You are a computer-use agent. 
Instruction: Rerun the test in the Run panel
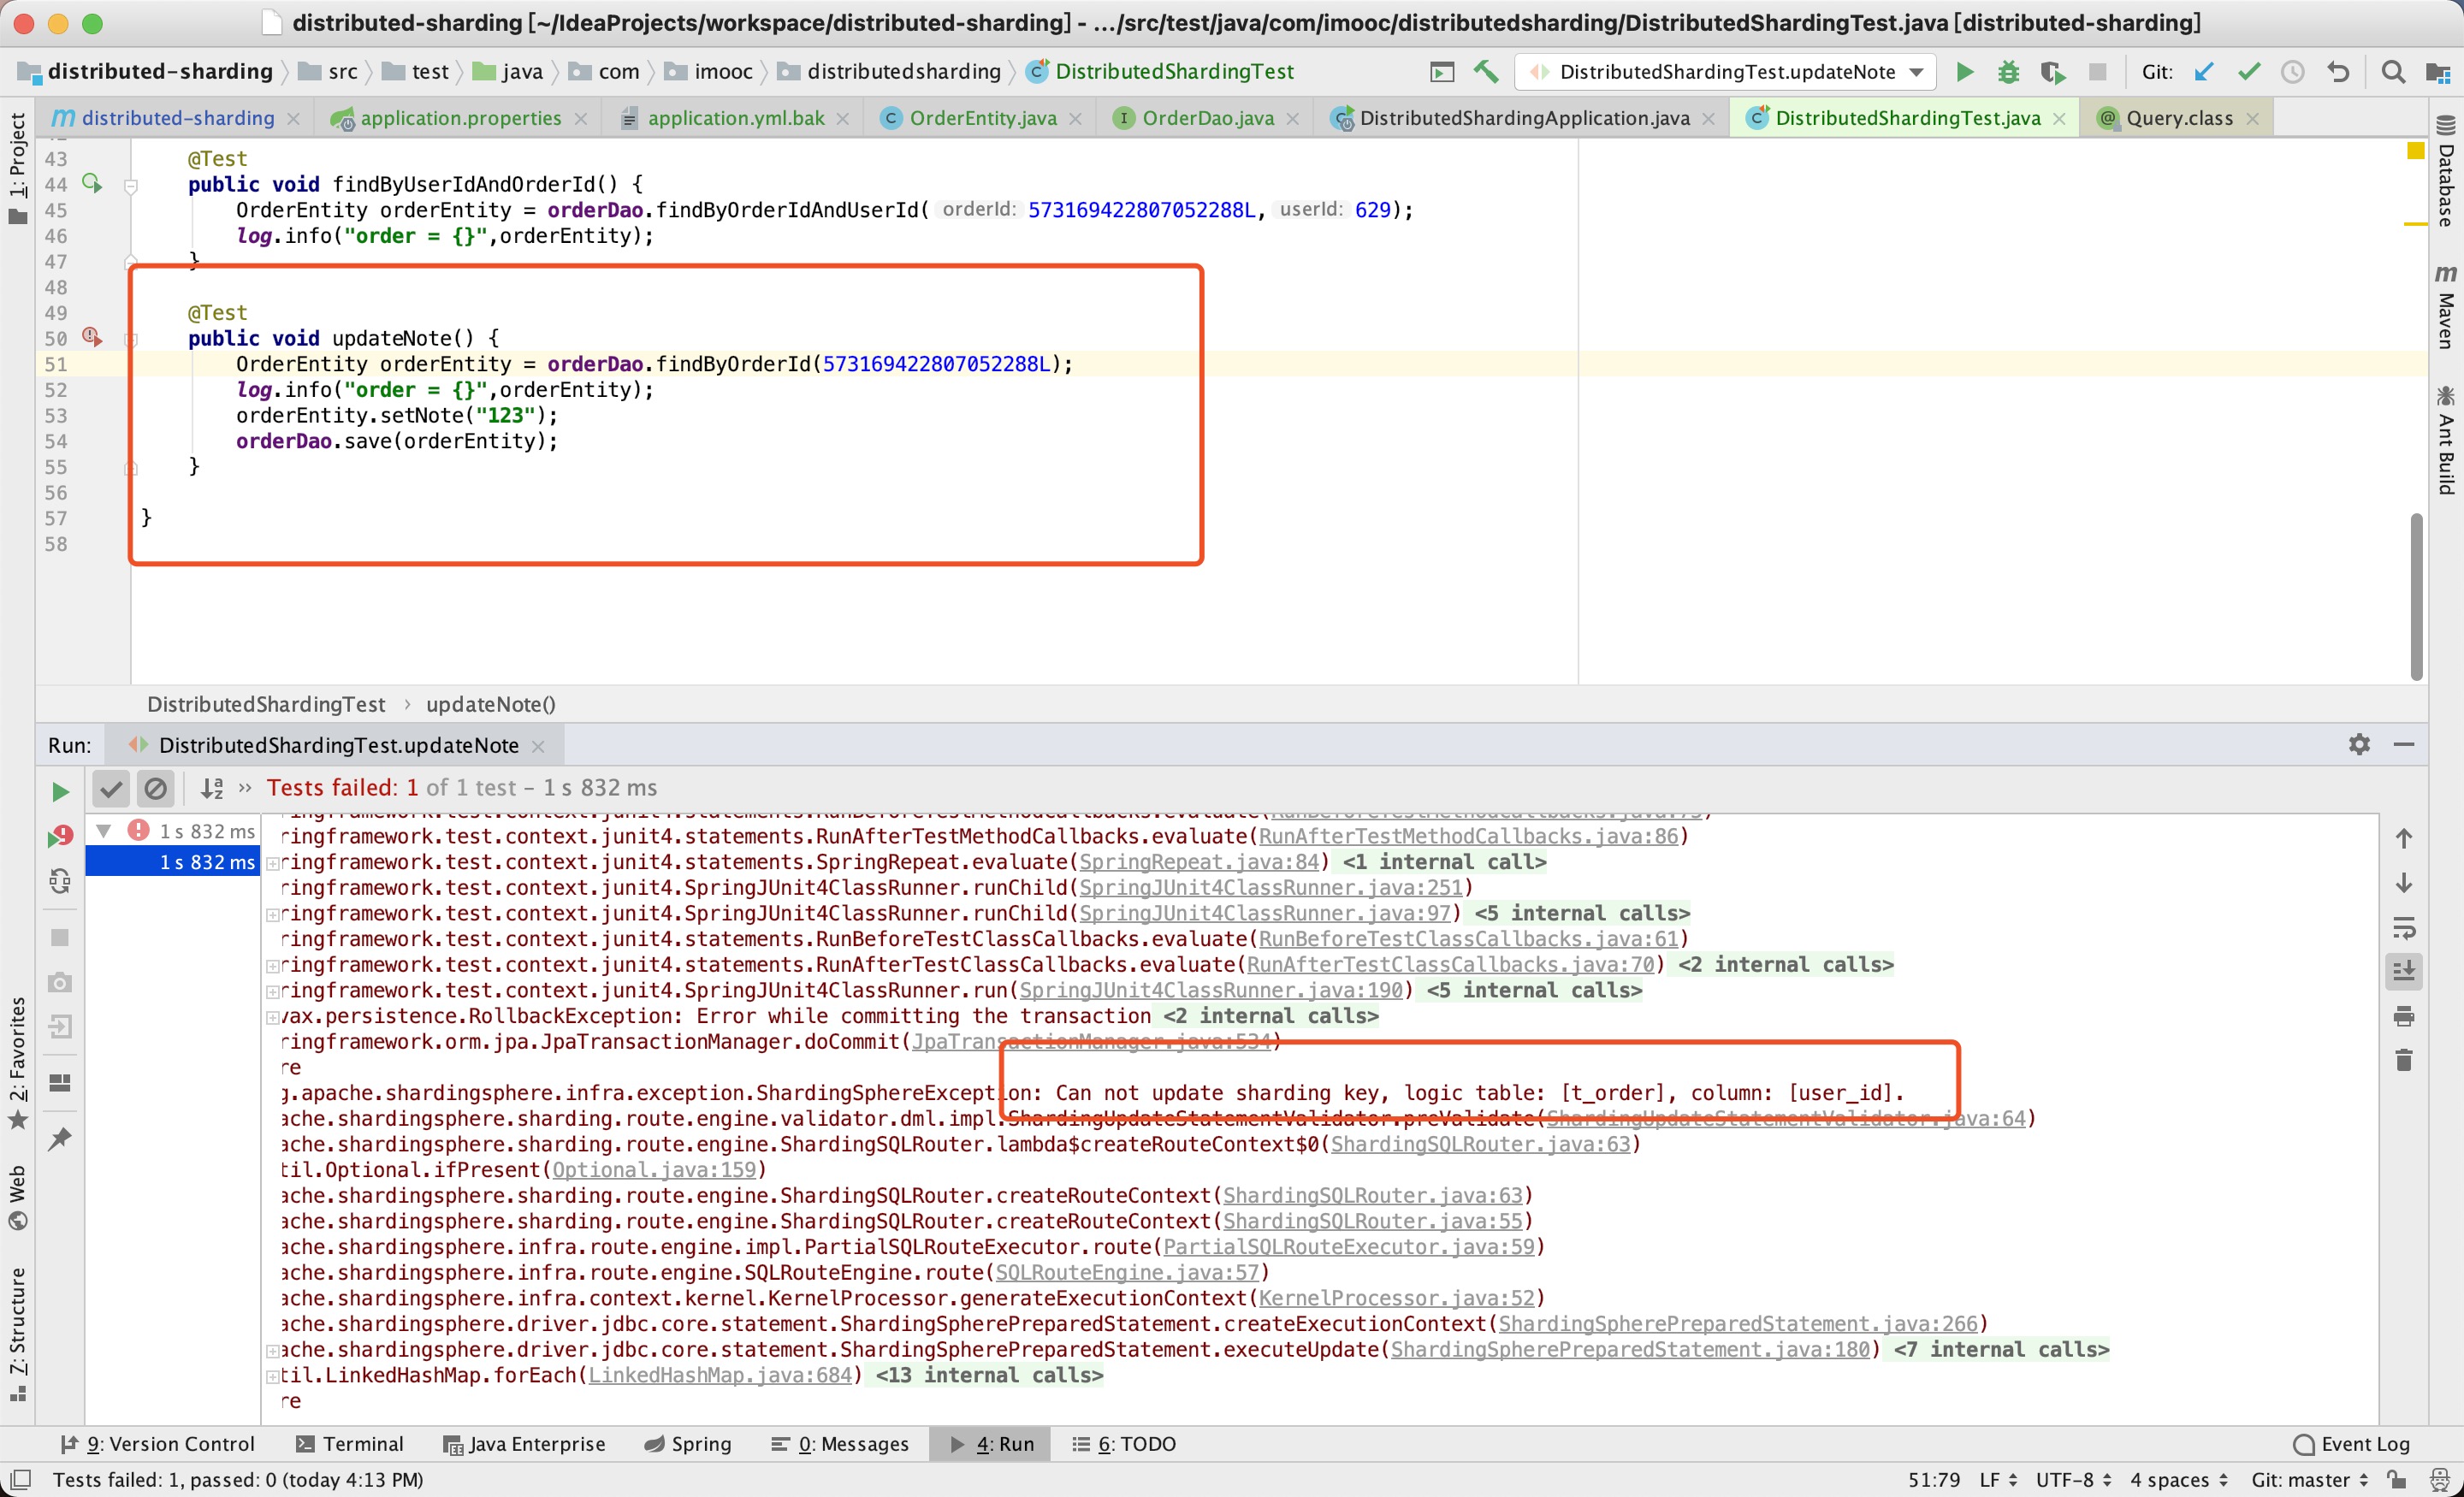(x=60, y=791)
